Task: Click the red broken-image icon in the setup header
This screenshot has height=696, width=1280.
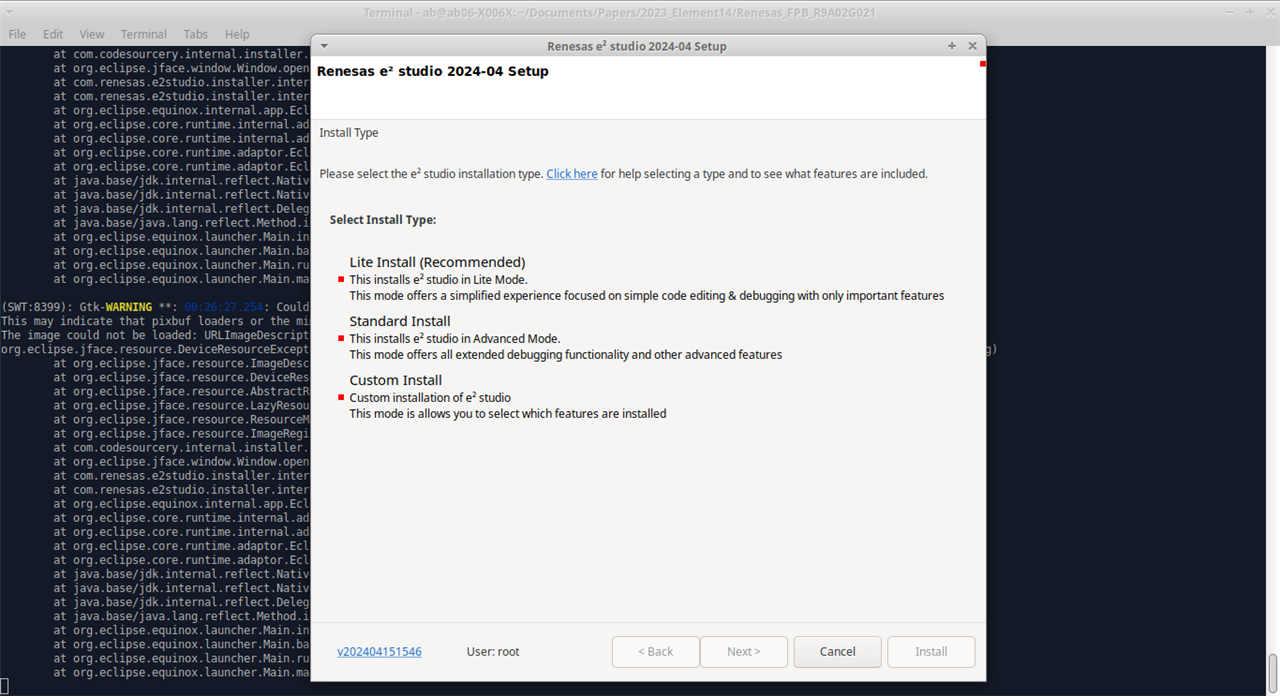Action: 983,64
